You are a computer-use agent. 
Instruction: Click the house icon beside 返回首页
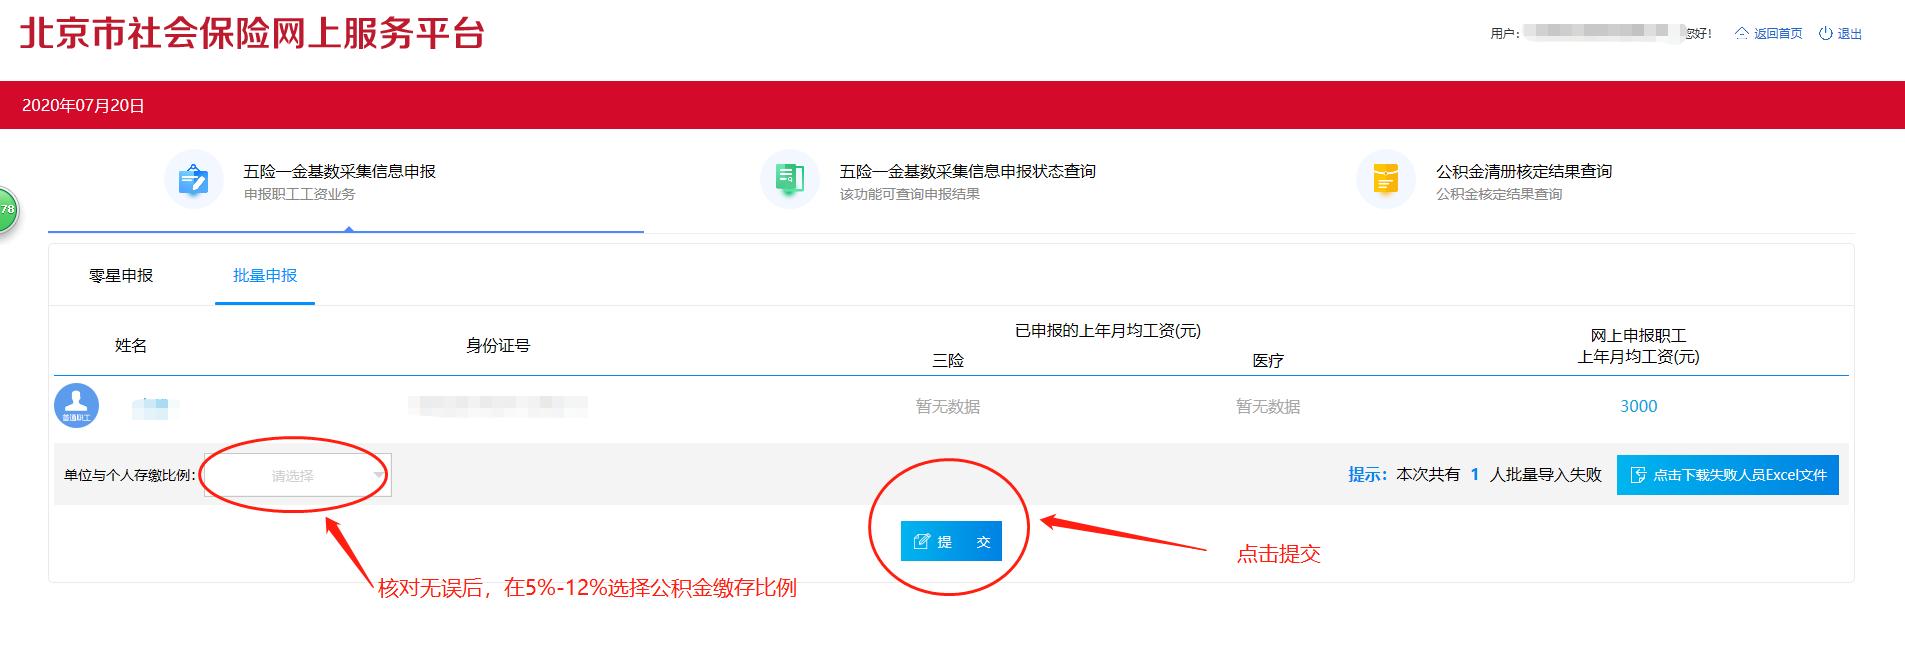pos(1743,33)
